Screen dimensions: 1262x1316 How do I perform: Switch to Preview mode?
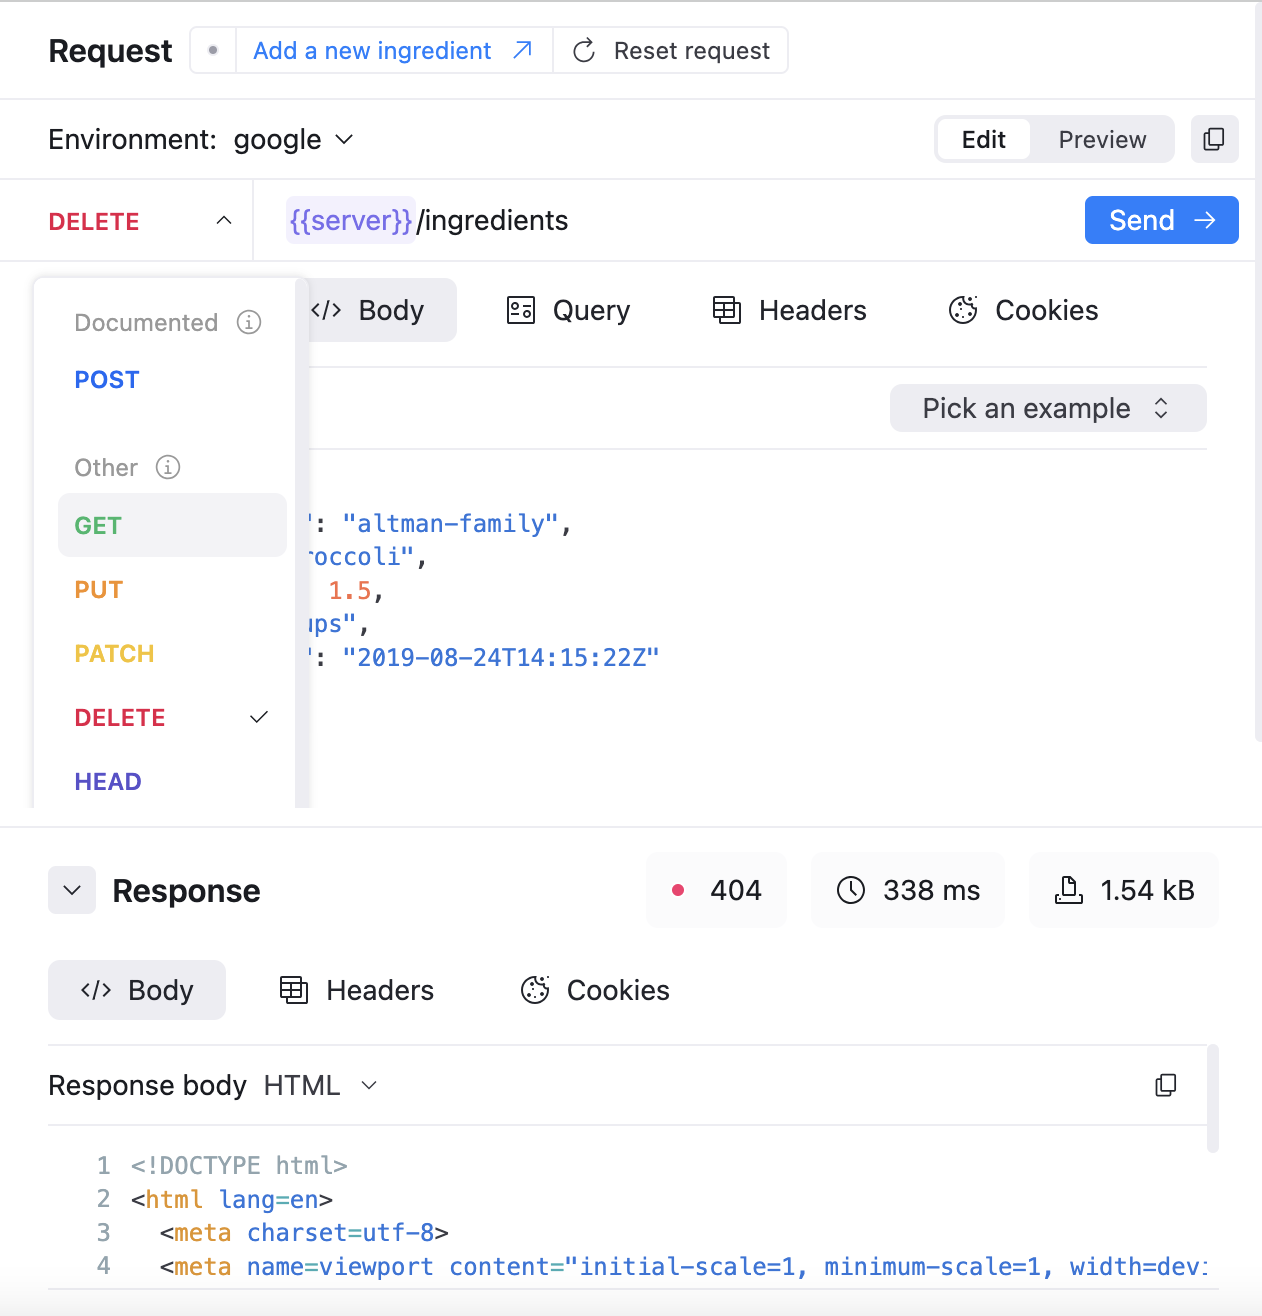coord(1102,139)
